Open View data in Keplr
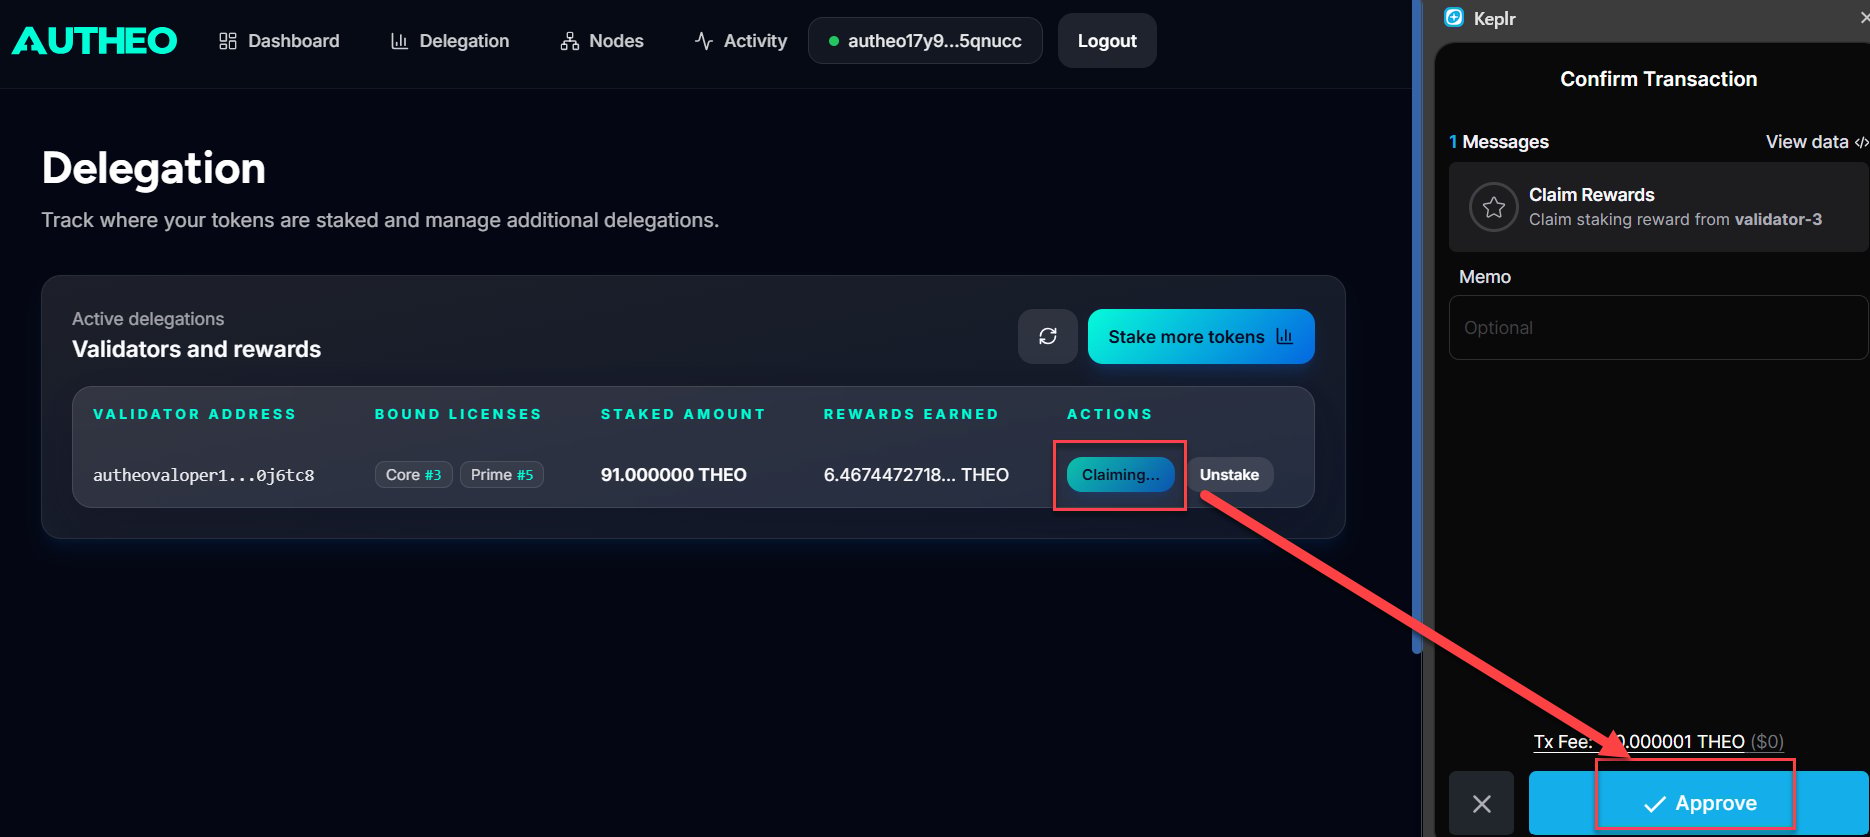1870x837 pixels. [x=1815, y=142]
